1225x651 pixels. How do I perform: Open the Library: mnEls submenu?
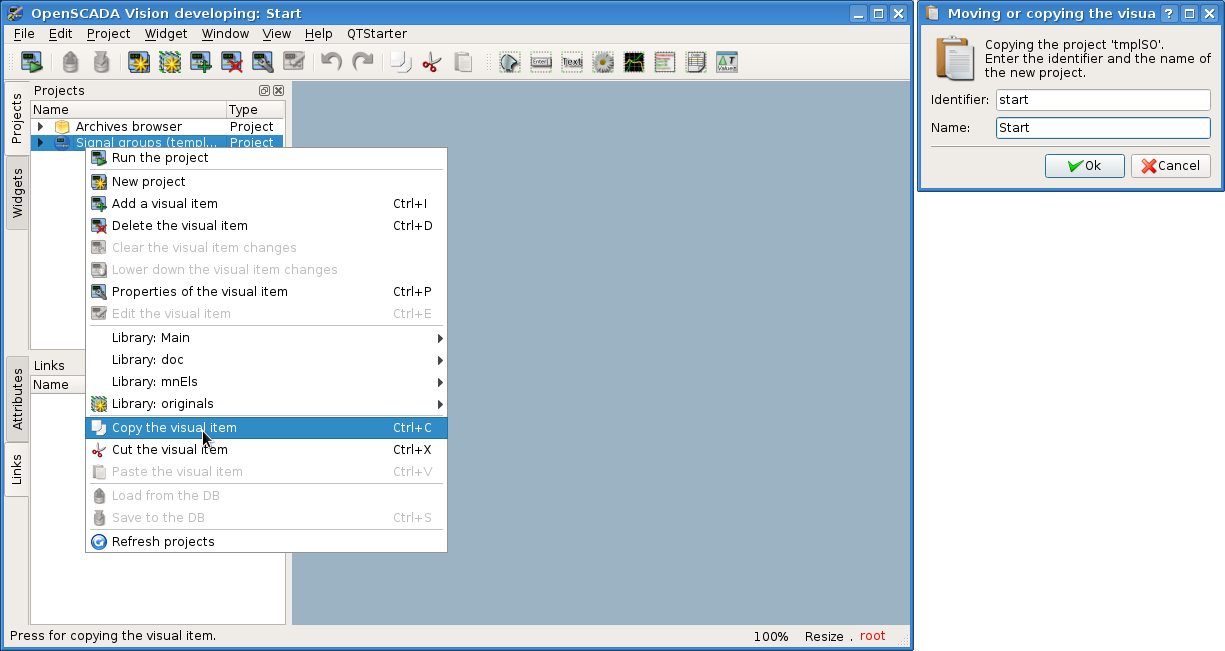click(x=266, y=382)
